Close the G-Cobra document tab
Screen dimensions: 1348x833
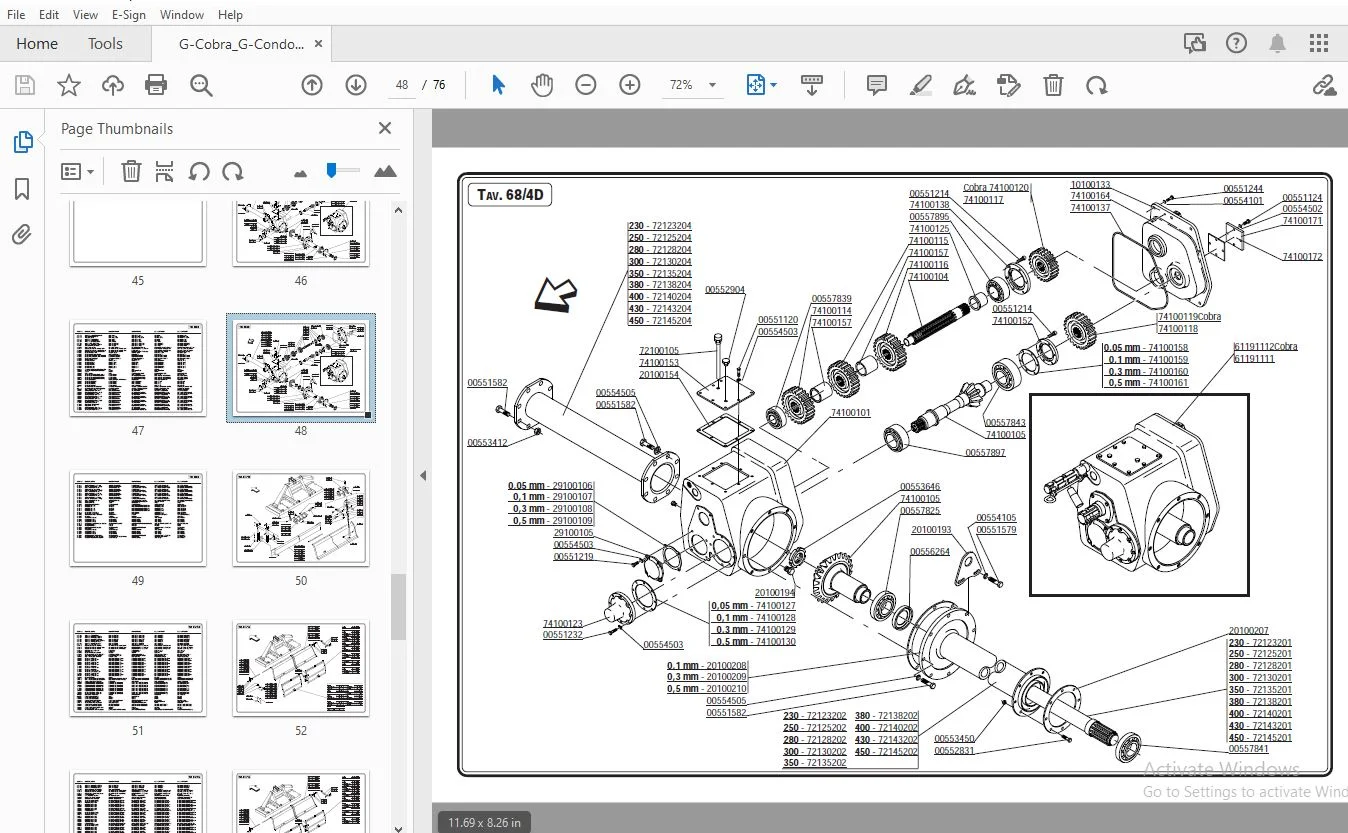pos(318,44)
